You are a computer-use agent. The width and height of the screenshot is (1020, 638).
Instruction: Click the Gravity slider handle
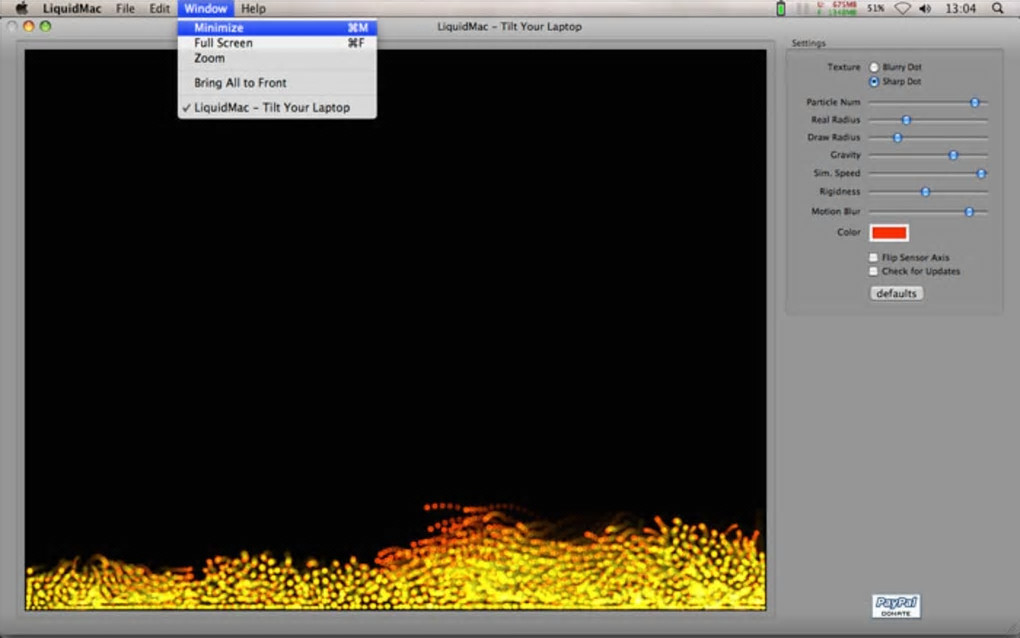pyautogui.click(x=953, y=155)
